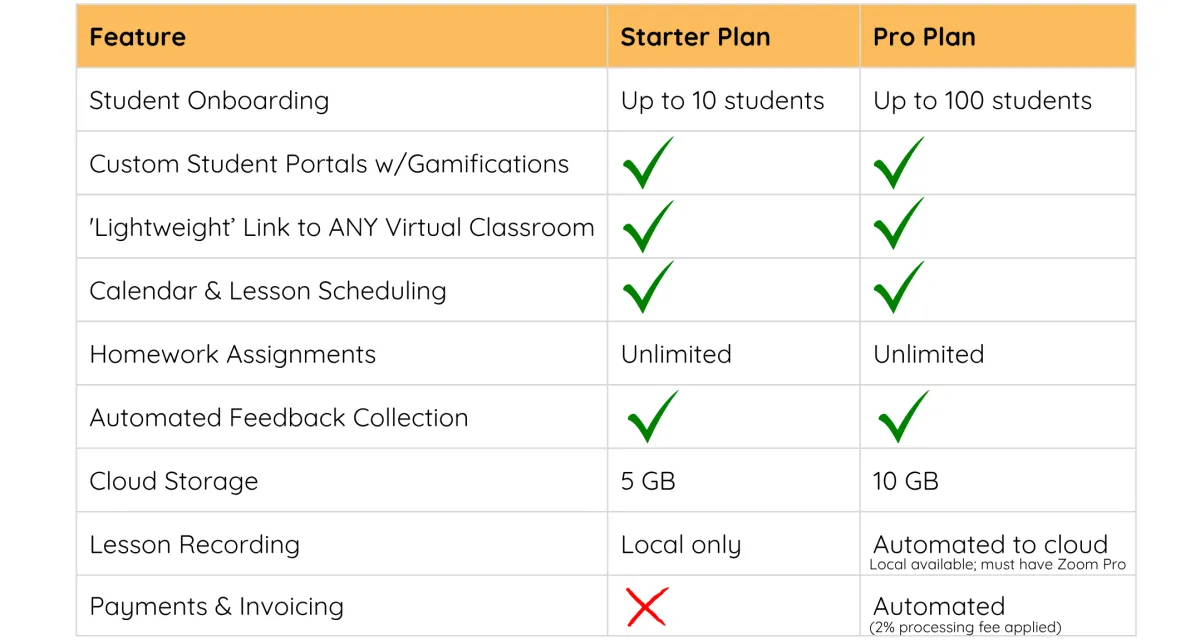Click the Pro Plan checkmark for Custom Student Portals

click(898, 163)
